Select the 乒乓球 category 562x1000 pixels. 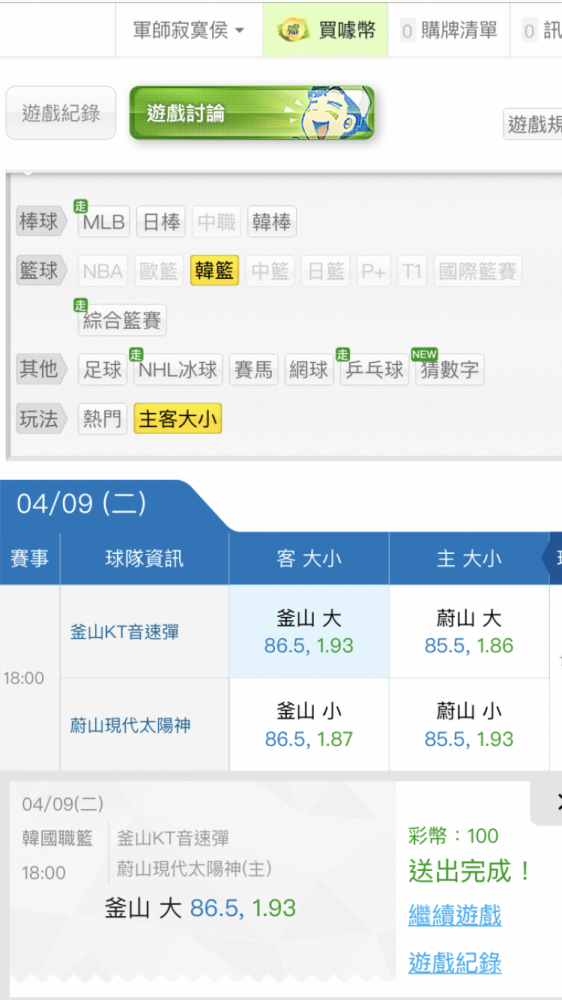tap(374, 370)
